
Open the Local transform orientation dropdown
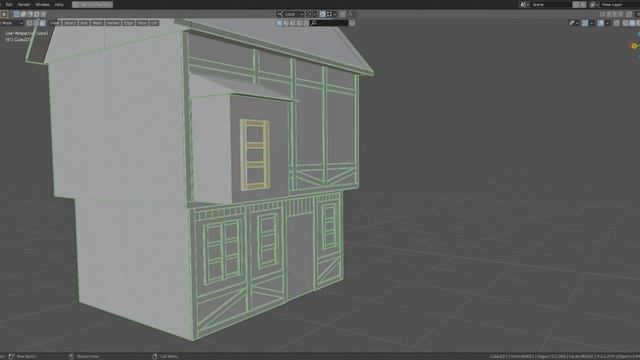pos(290,14)
